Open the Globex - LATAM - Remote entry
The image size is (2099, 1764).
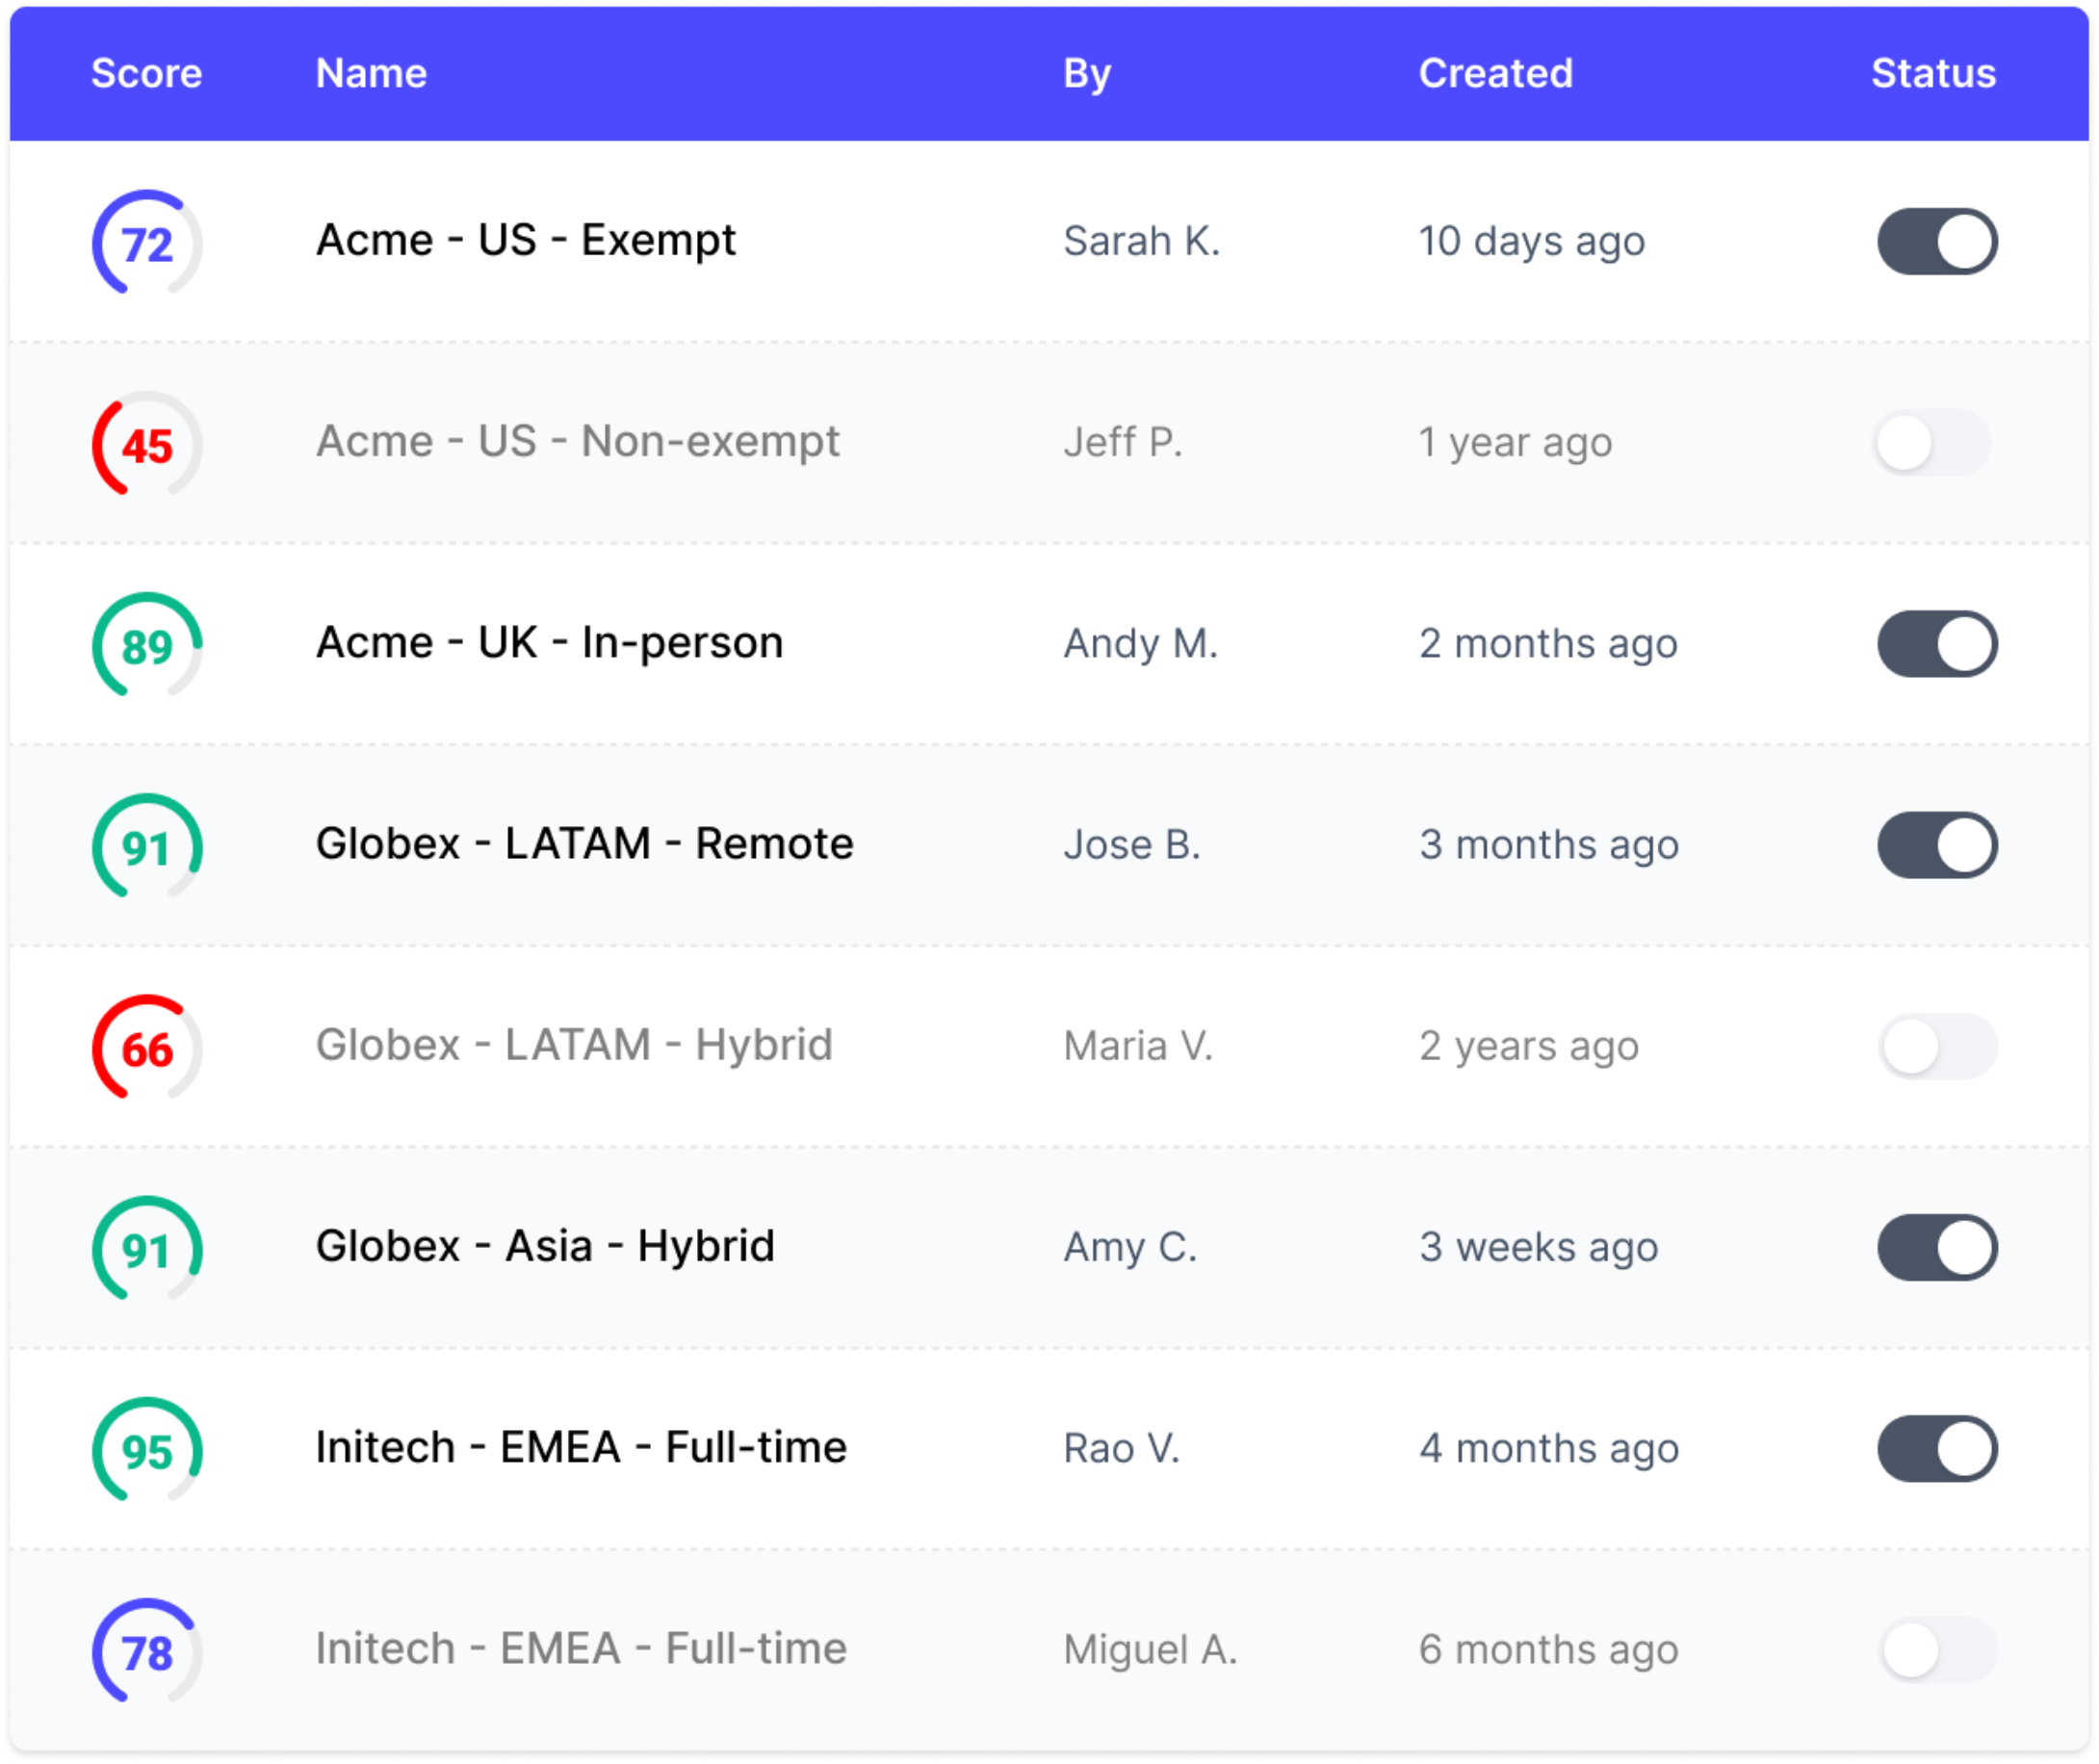pyautogui.click(x=584, y=844)
